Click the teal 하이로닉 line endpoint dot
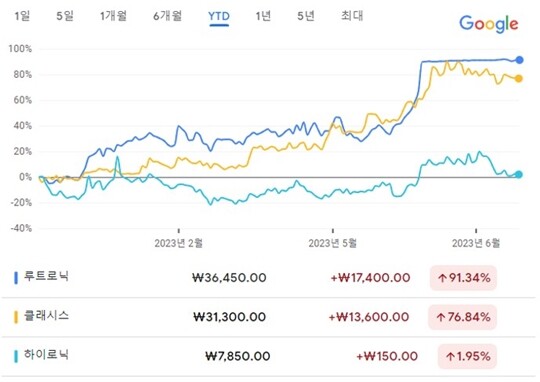This screenshot has width=540, height=382. click(519, 174)
